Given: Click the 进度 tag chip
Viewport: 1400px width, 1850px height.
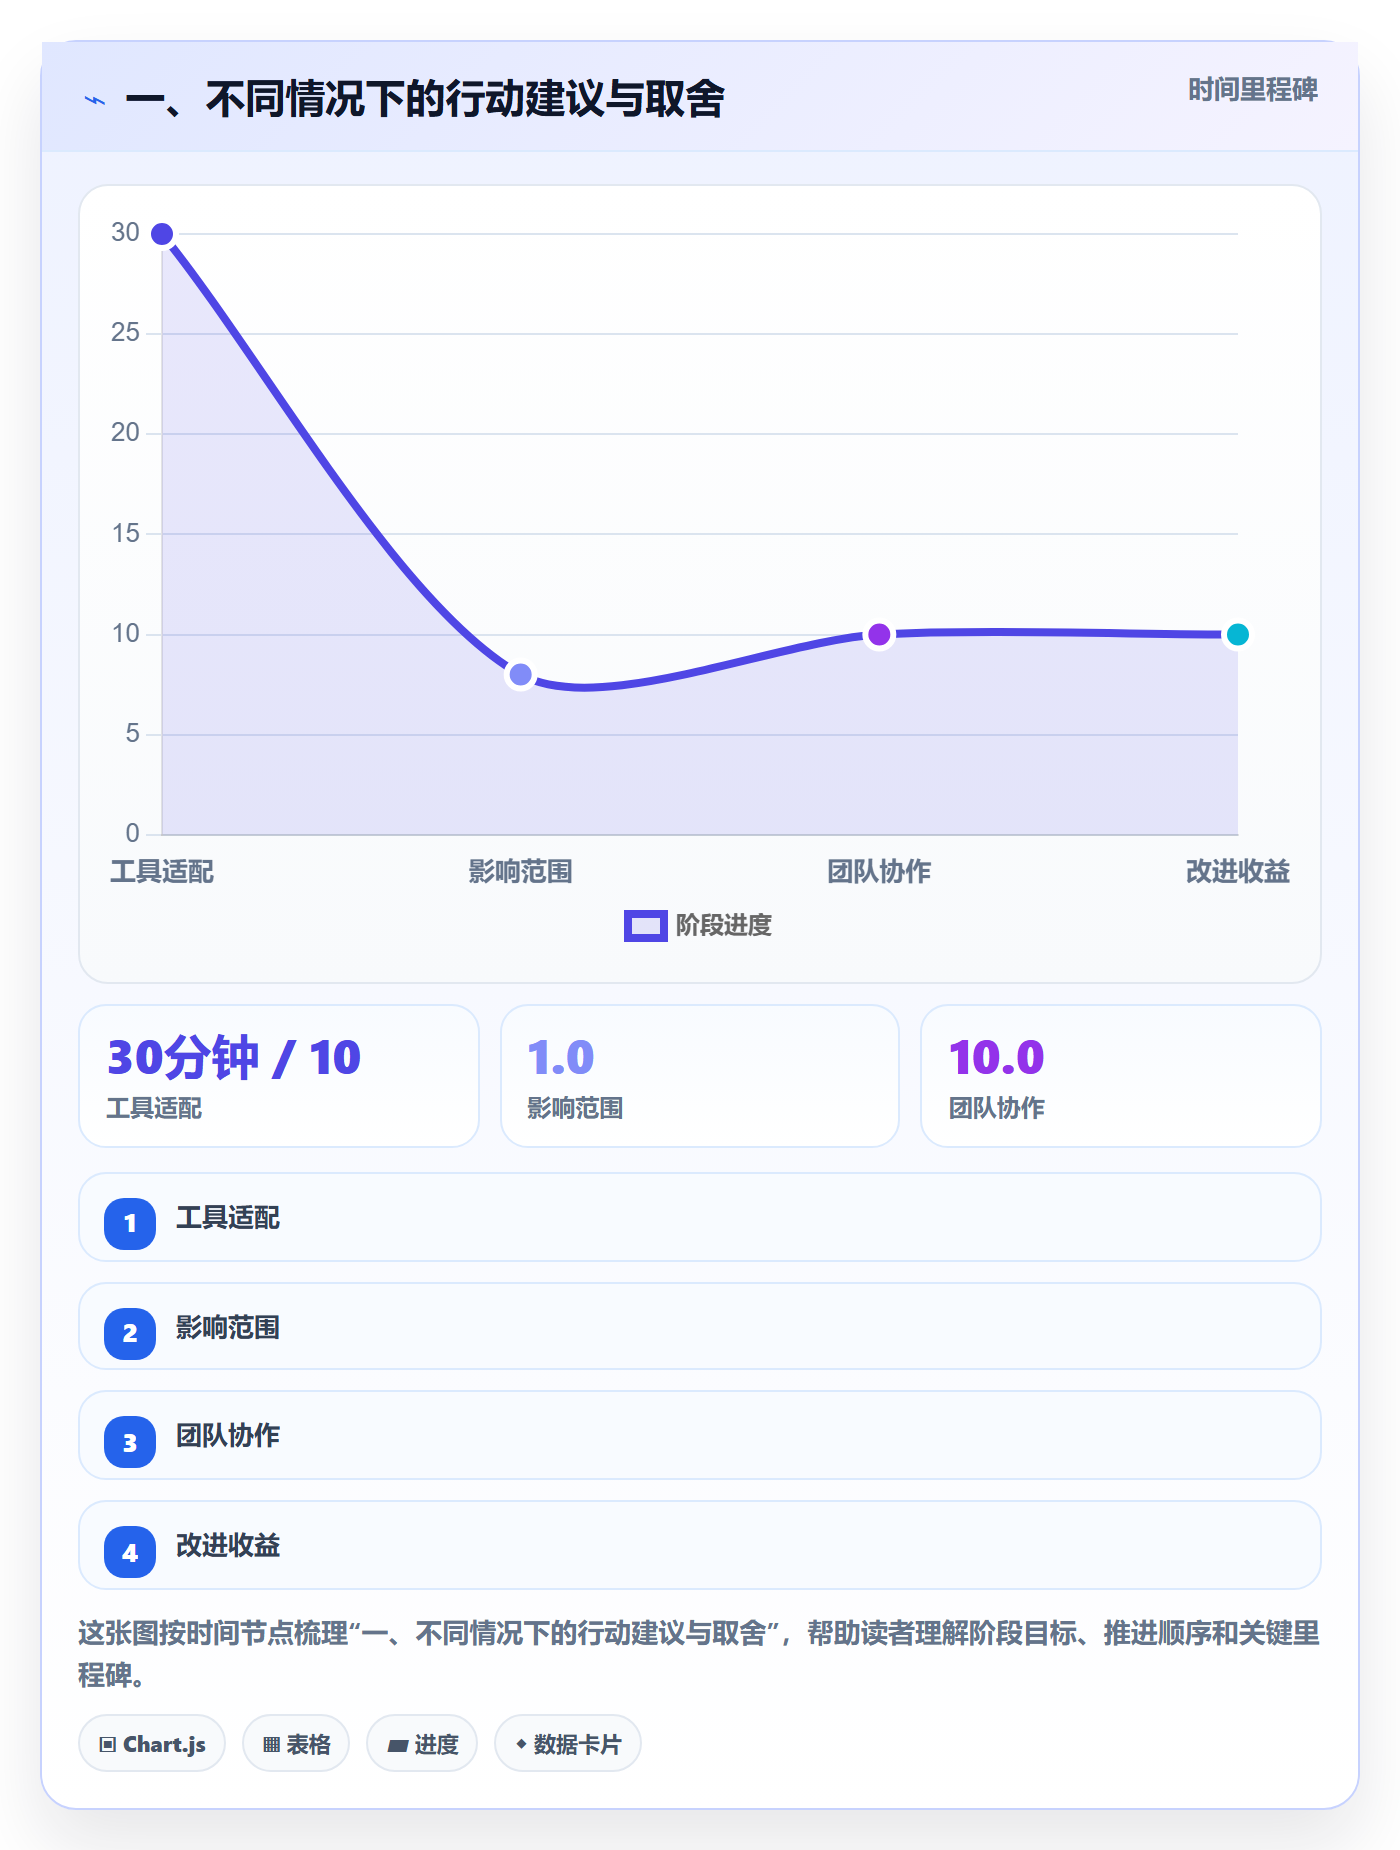Looking at the screenshot, I should coord(422,1744).
